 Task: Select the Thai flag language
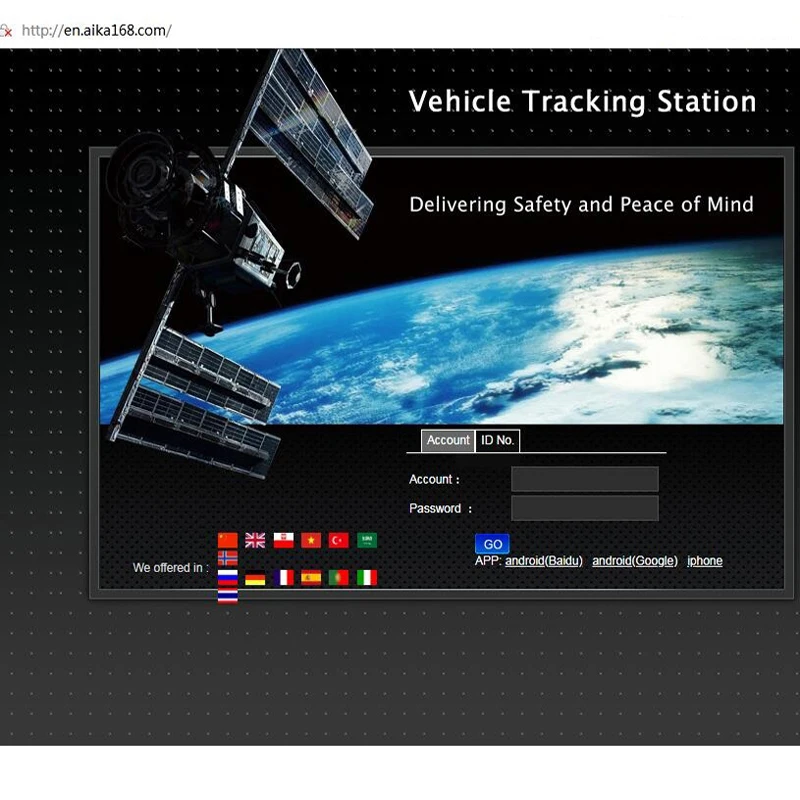click(x=228, y=595)
